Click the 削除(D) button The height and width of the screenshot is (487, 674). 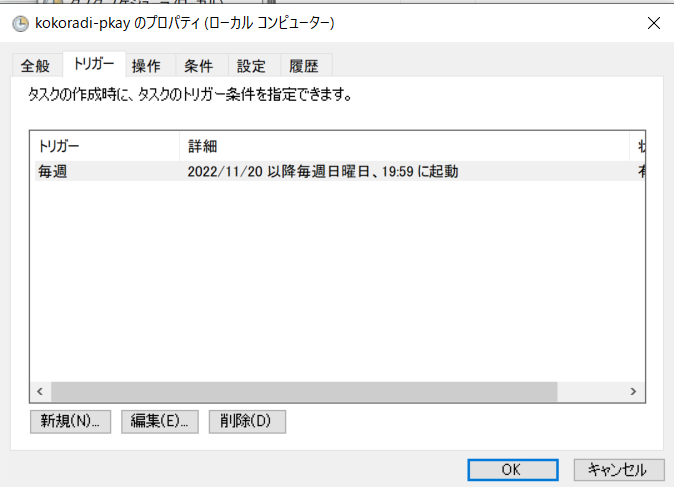(247, 421)
